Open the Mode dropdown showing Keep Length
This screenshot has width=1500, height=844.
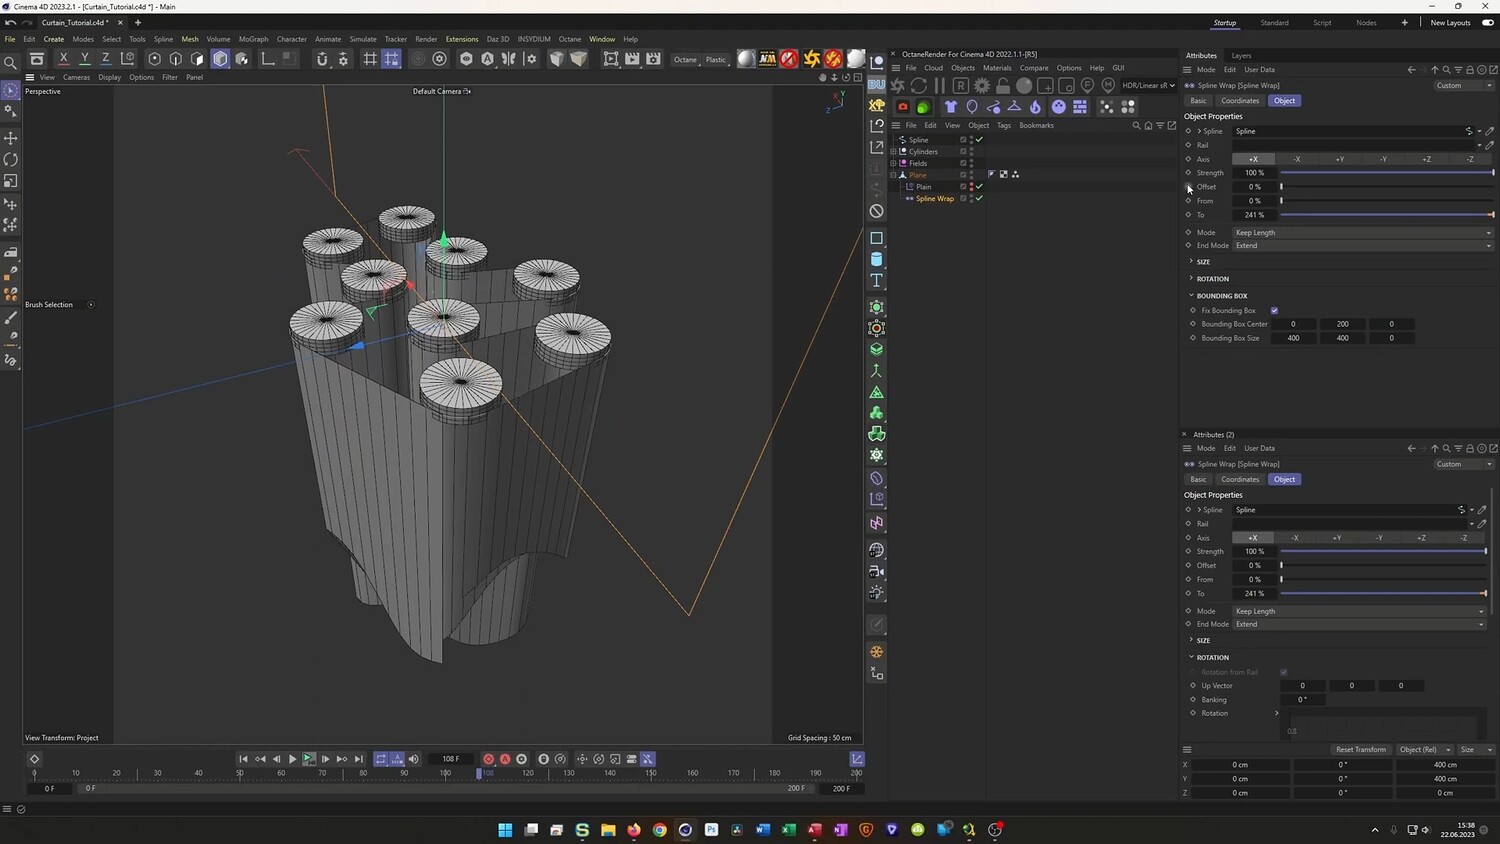1362,233
